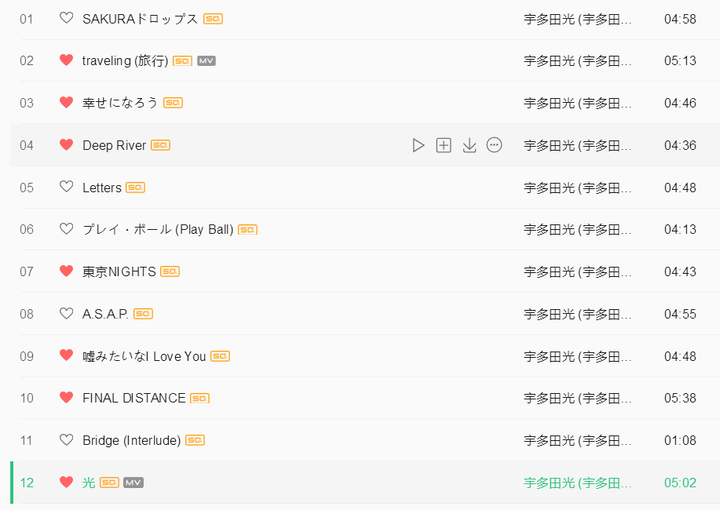Select song title FINAL DISTANCE
This screenshot has height=510, width=720.
tap(134, 398)
